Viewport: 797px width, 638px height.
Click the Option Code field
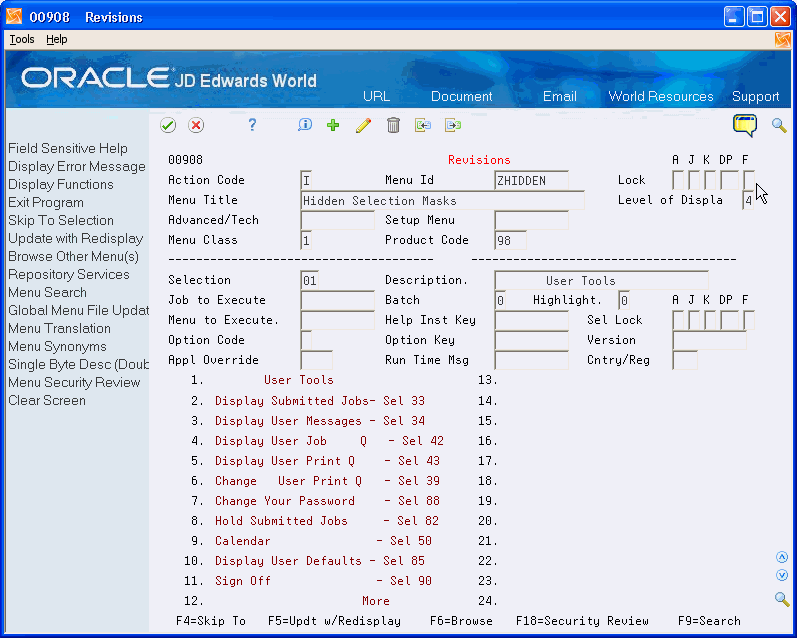pyautogui.click(x=306, y=340)
